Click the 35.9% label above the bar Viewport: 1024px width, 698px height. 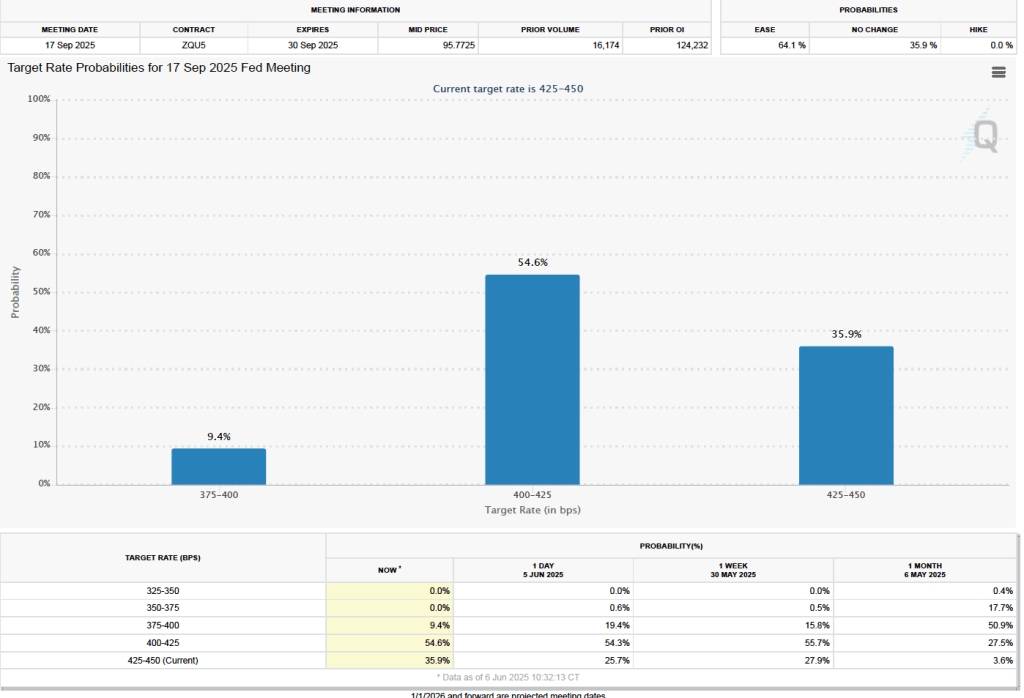point(846,334)
